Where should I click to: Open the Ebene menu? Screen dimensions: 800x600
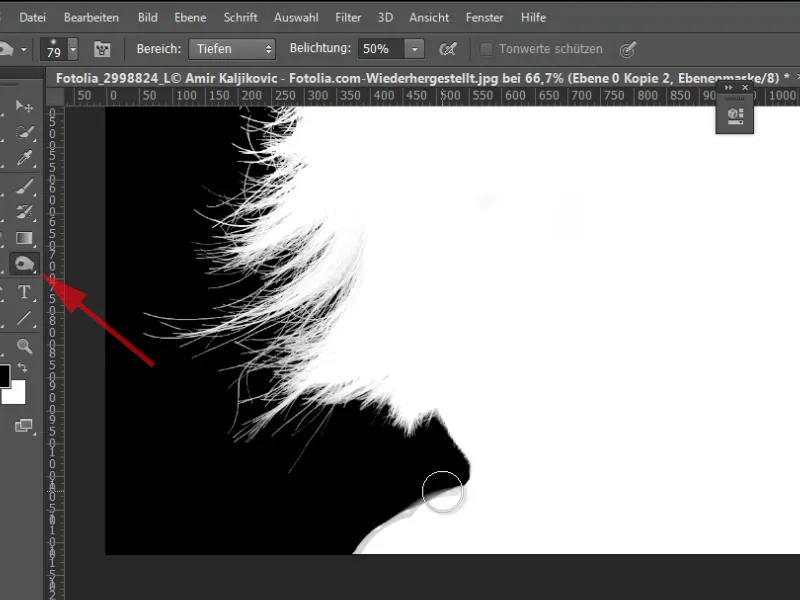(x=191, y=18)
